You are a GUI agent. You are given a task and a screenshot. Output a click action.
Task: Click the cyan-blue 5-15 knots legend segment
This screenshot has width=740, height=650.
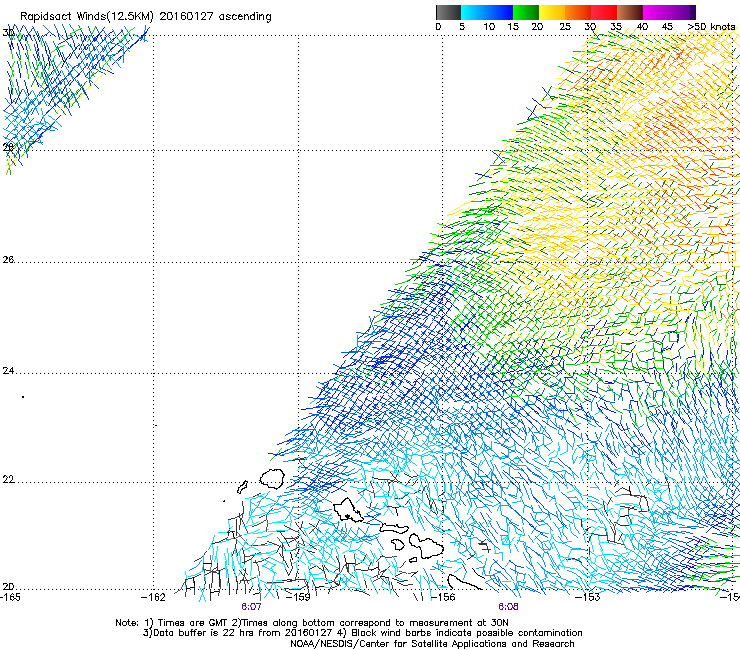tap(487, 12)
